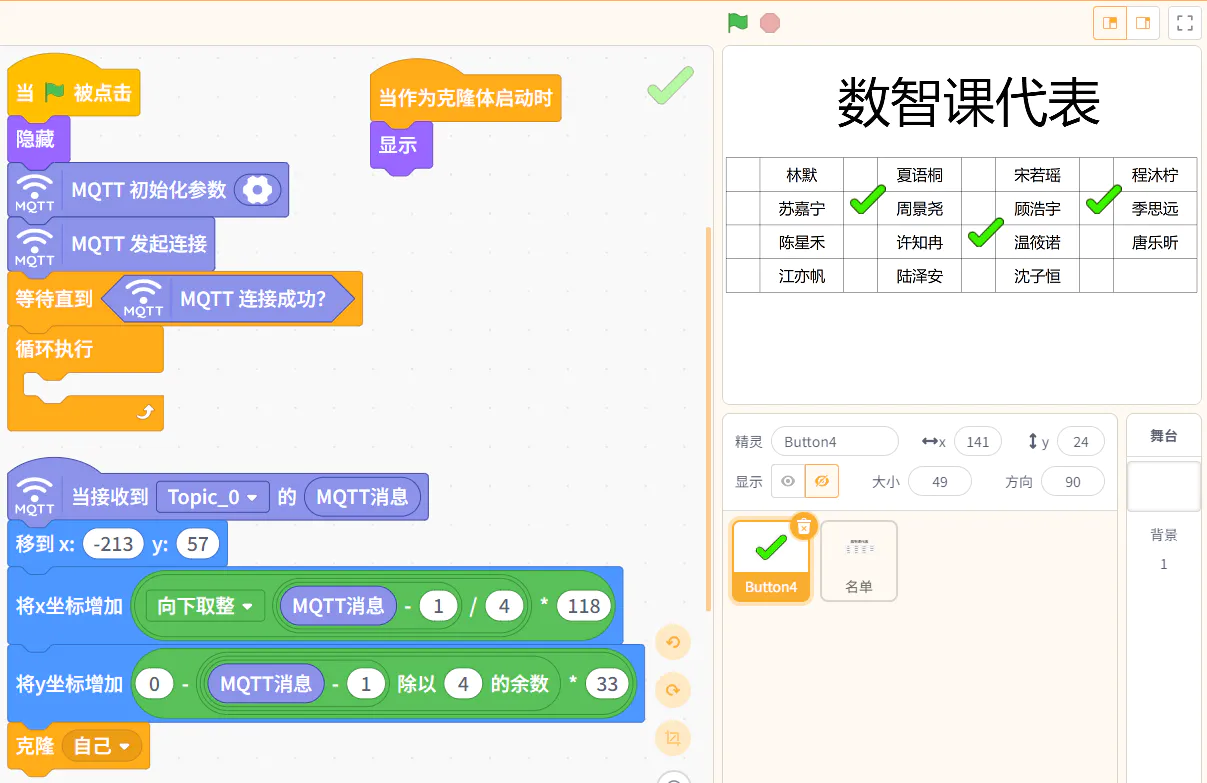1207x783 pixels.
Task: Click 陆泽安 name on stage
Action: pos(919,276)
